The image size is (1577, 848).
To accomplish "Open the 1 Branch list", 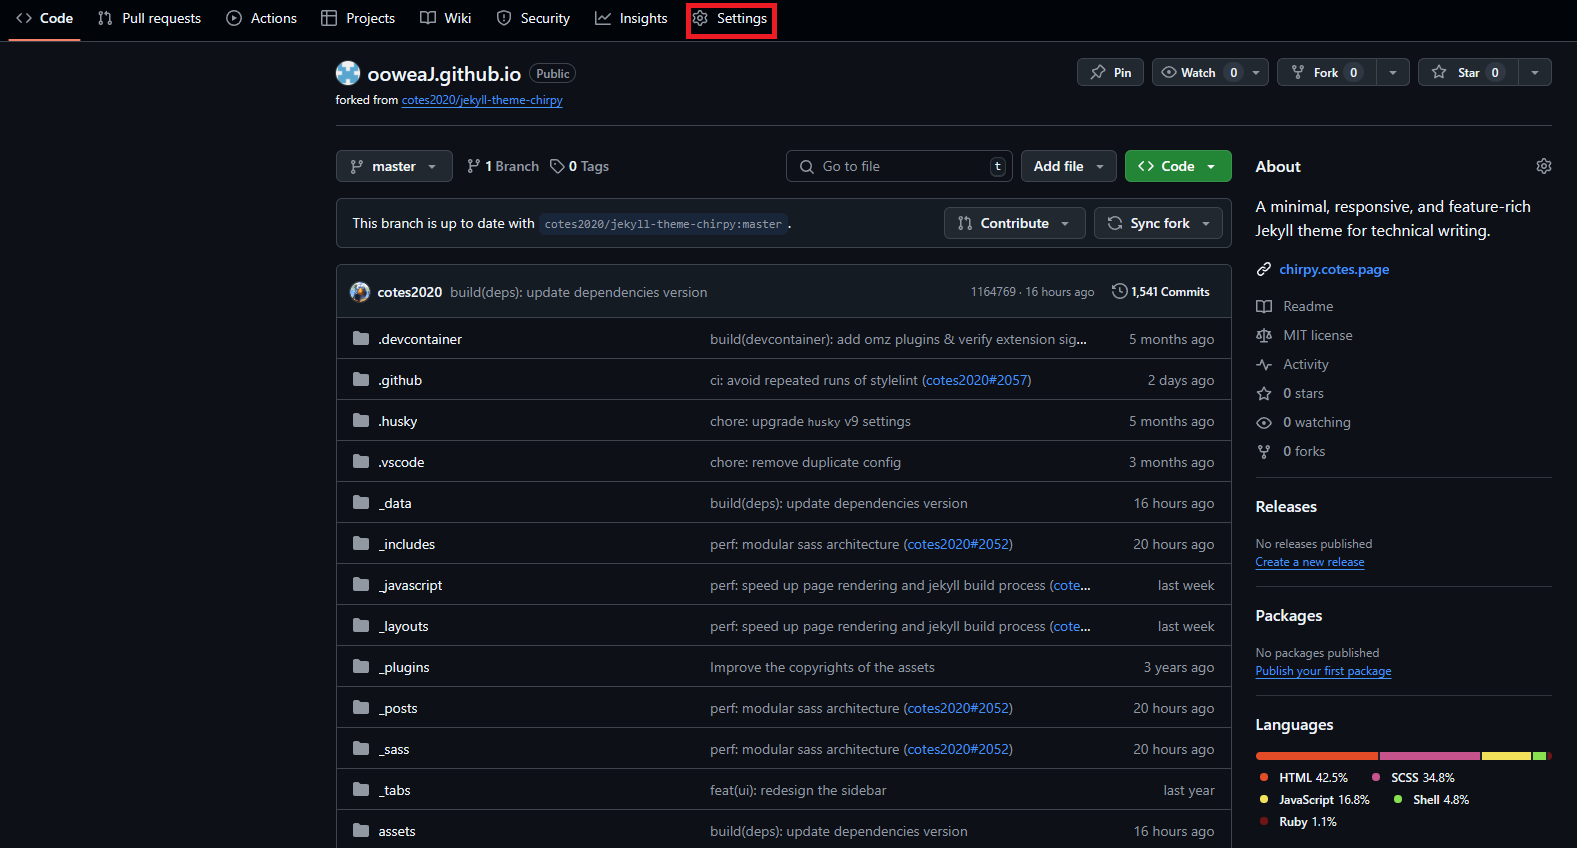I will pos(503,166).
